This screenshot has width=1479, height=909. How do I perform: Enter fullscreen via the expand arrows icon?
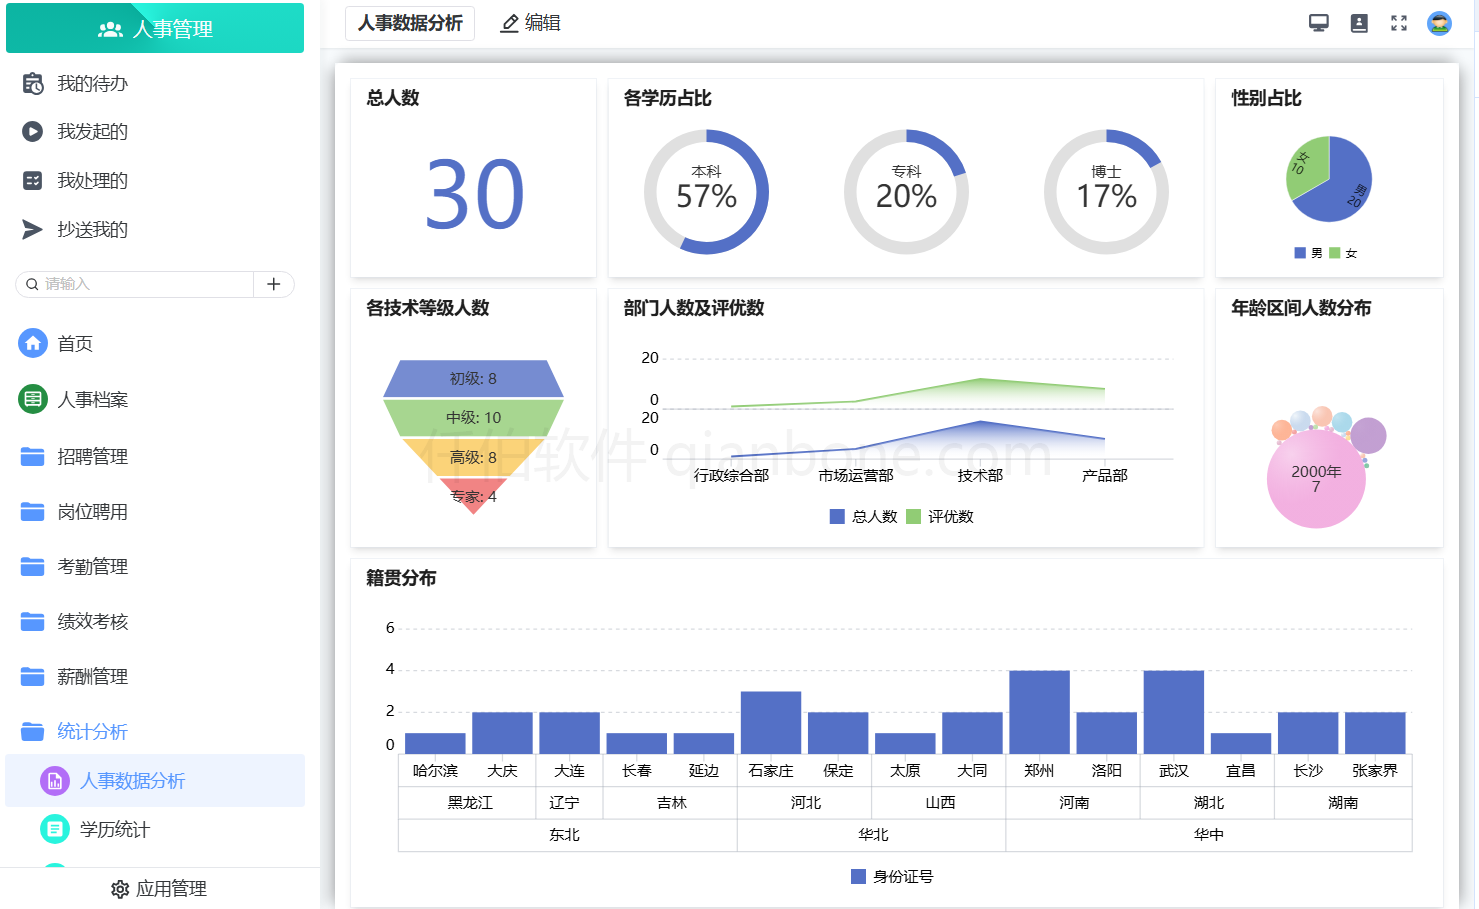[1398, 22]
